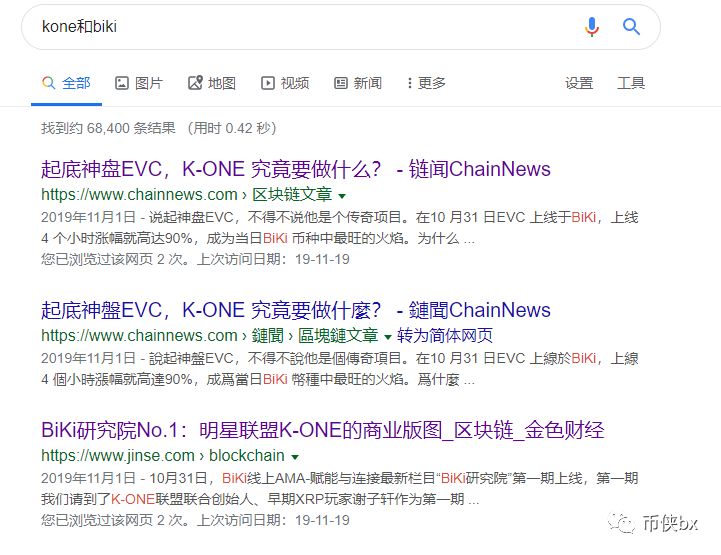Click the visit note under jinse result

[x=195, y=521]
